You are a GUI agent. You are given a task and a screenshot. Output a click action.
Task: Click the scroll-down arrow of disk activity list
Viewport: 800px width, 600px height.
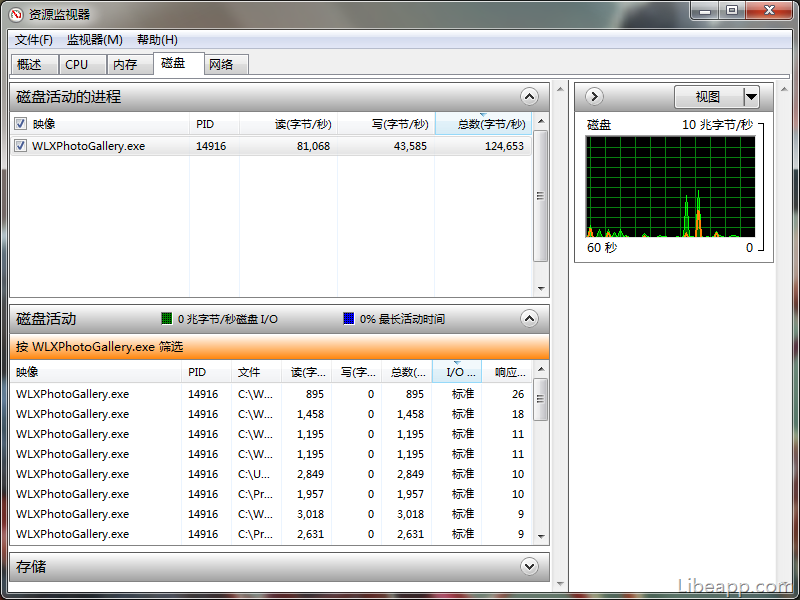point(541,537)
